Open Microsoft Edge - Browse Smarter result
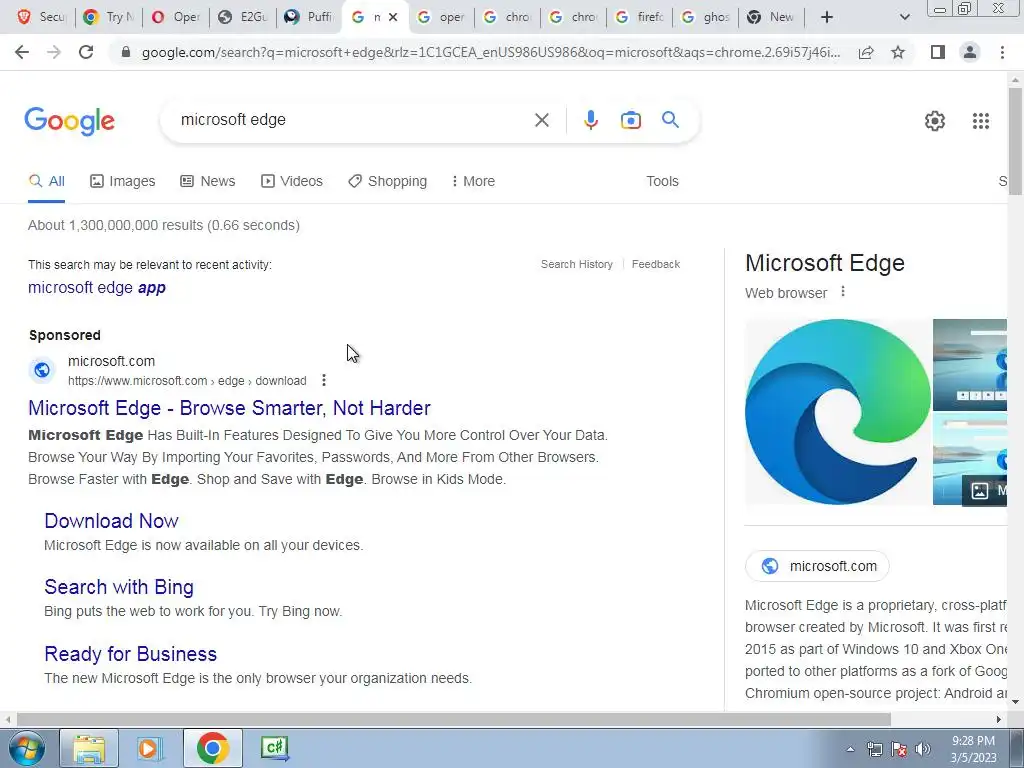 (x=229, y=408)
